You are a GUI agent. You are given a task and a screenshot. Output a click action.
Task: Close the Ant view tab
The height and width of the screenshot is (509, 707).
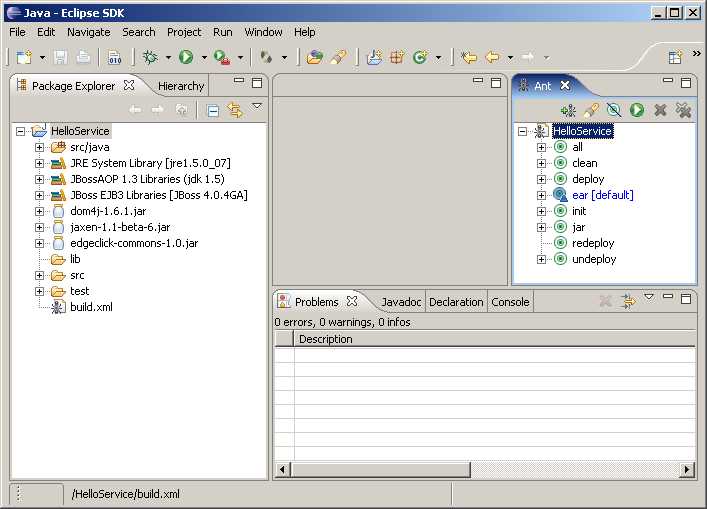(565, 85)
